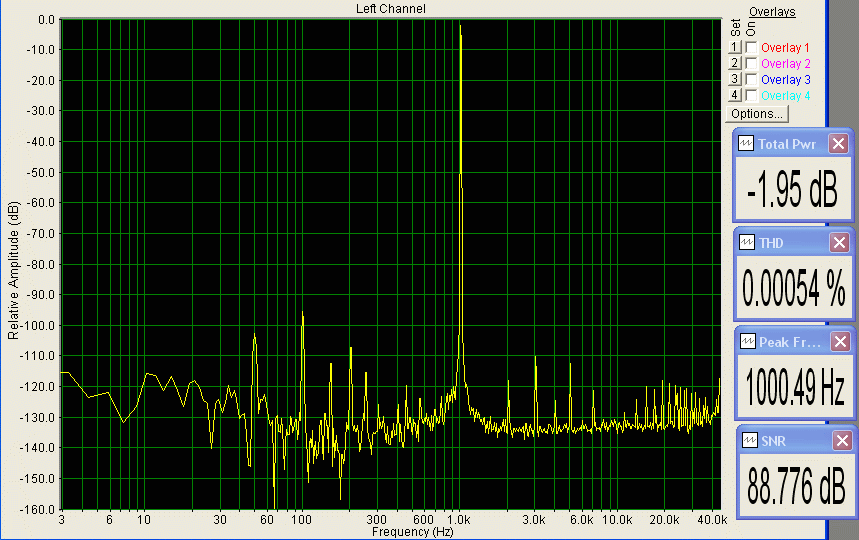This screenshot has height=540, width=859.
Task: Click the Relative Amplitude (dB) axis label
Action: (13, 271)
